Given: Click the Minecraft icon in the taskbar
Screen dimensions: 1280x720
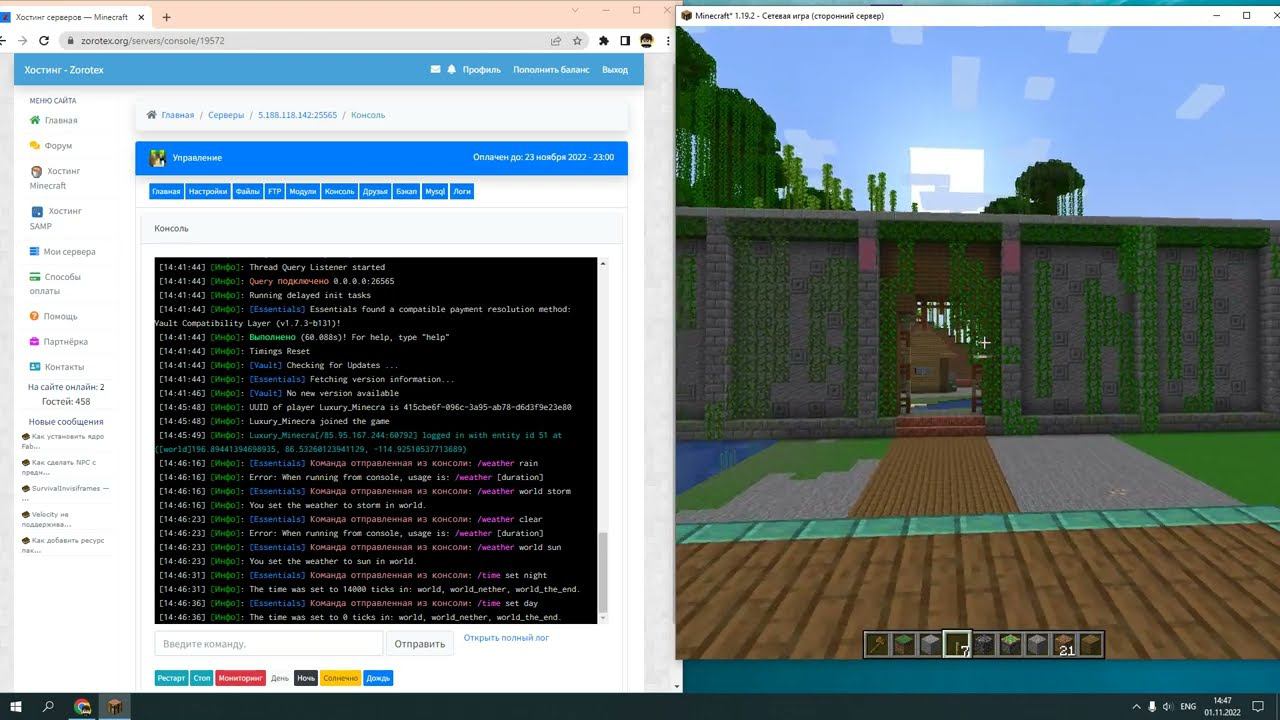Looking at the screenshot, I should click(x=115, y=706).
